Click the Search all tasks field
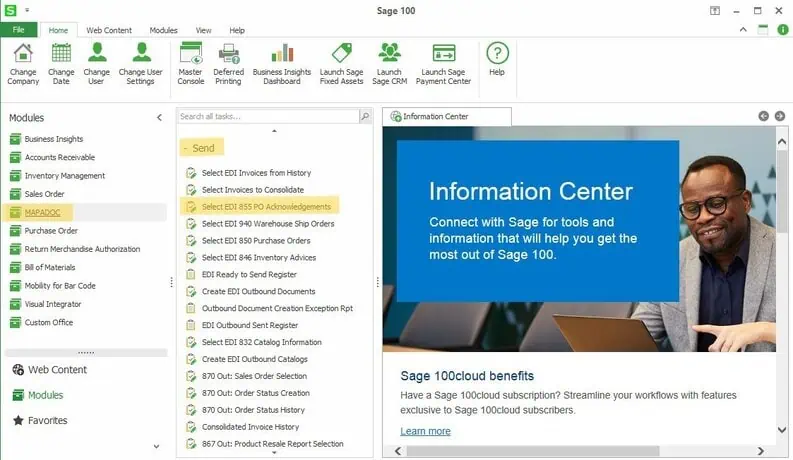793x460 pixels. (x=268, y=116)
